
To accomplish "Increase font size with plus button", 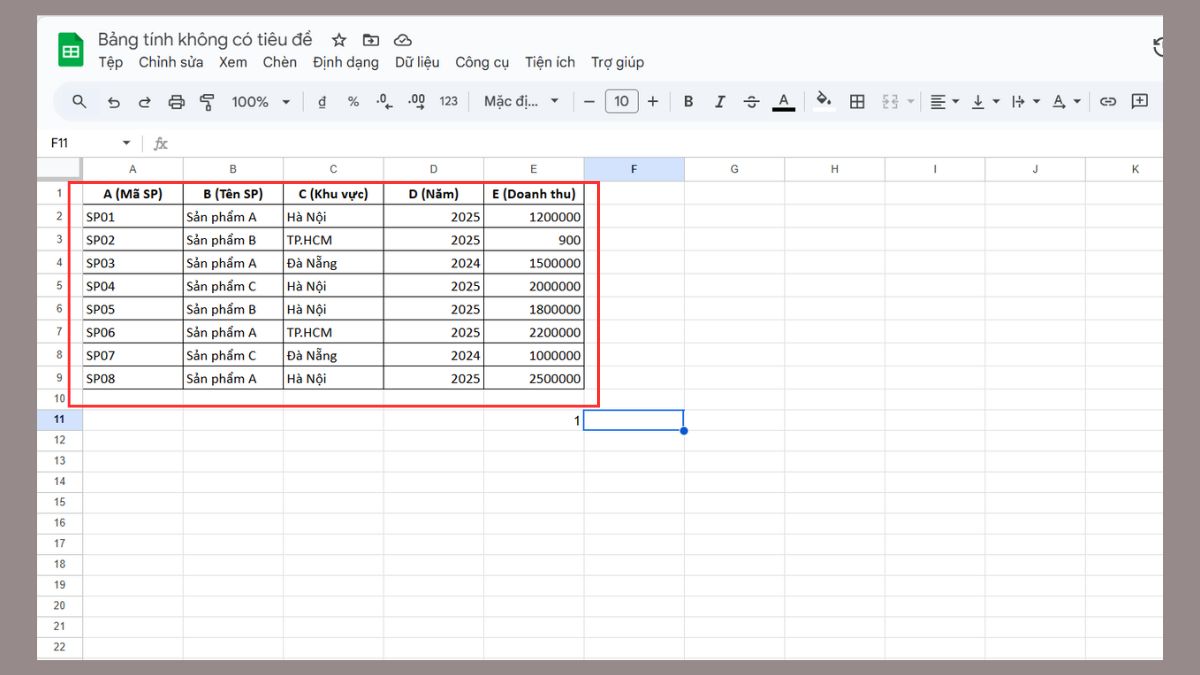I will pos(653,102).
